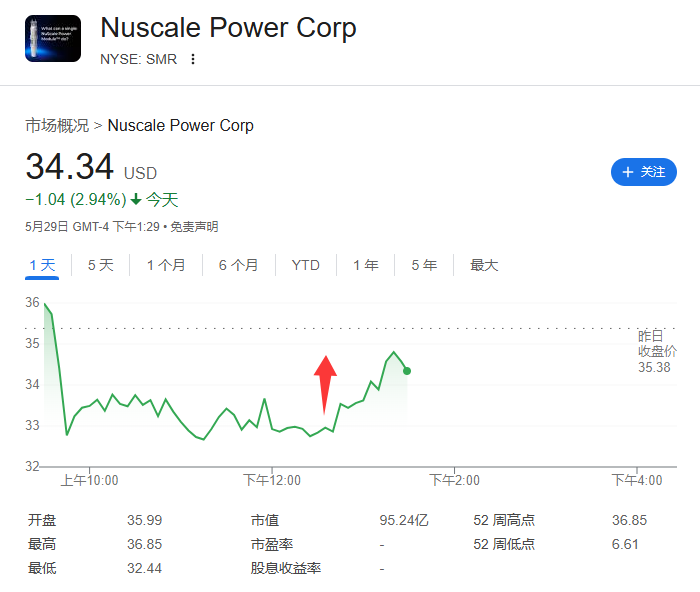Click the 昨日收盘价 35.38 label
Screen dimensions: 700x592
point(657,351)
